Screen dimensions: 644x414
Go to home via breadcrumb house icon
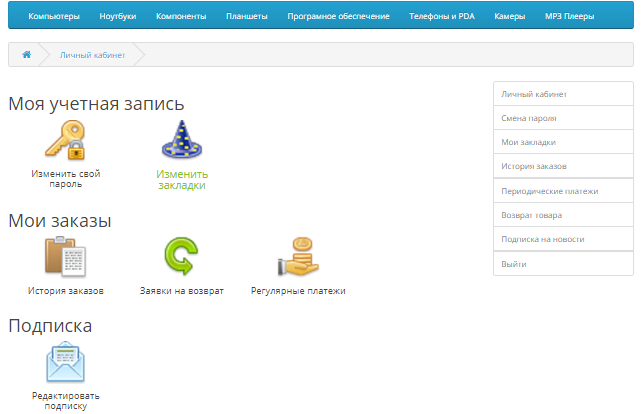pos(27,54)
